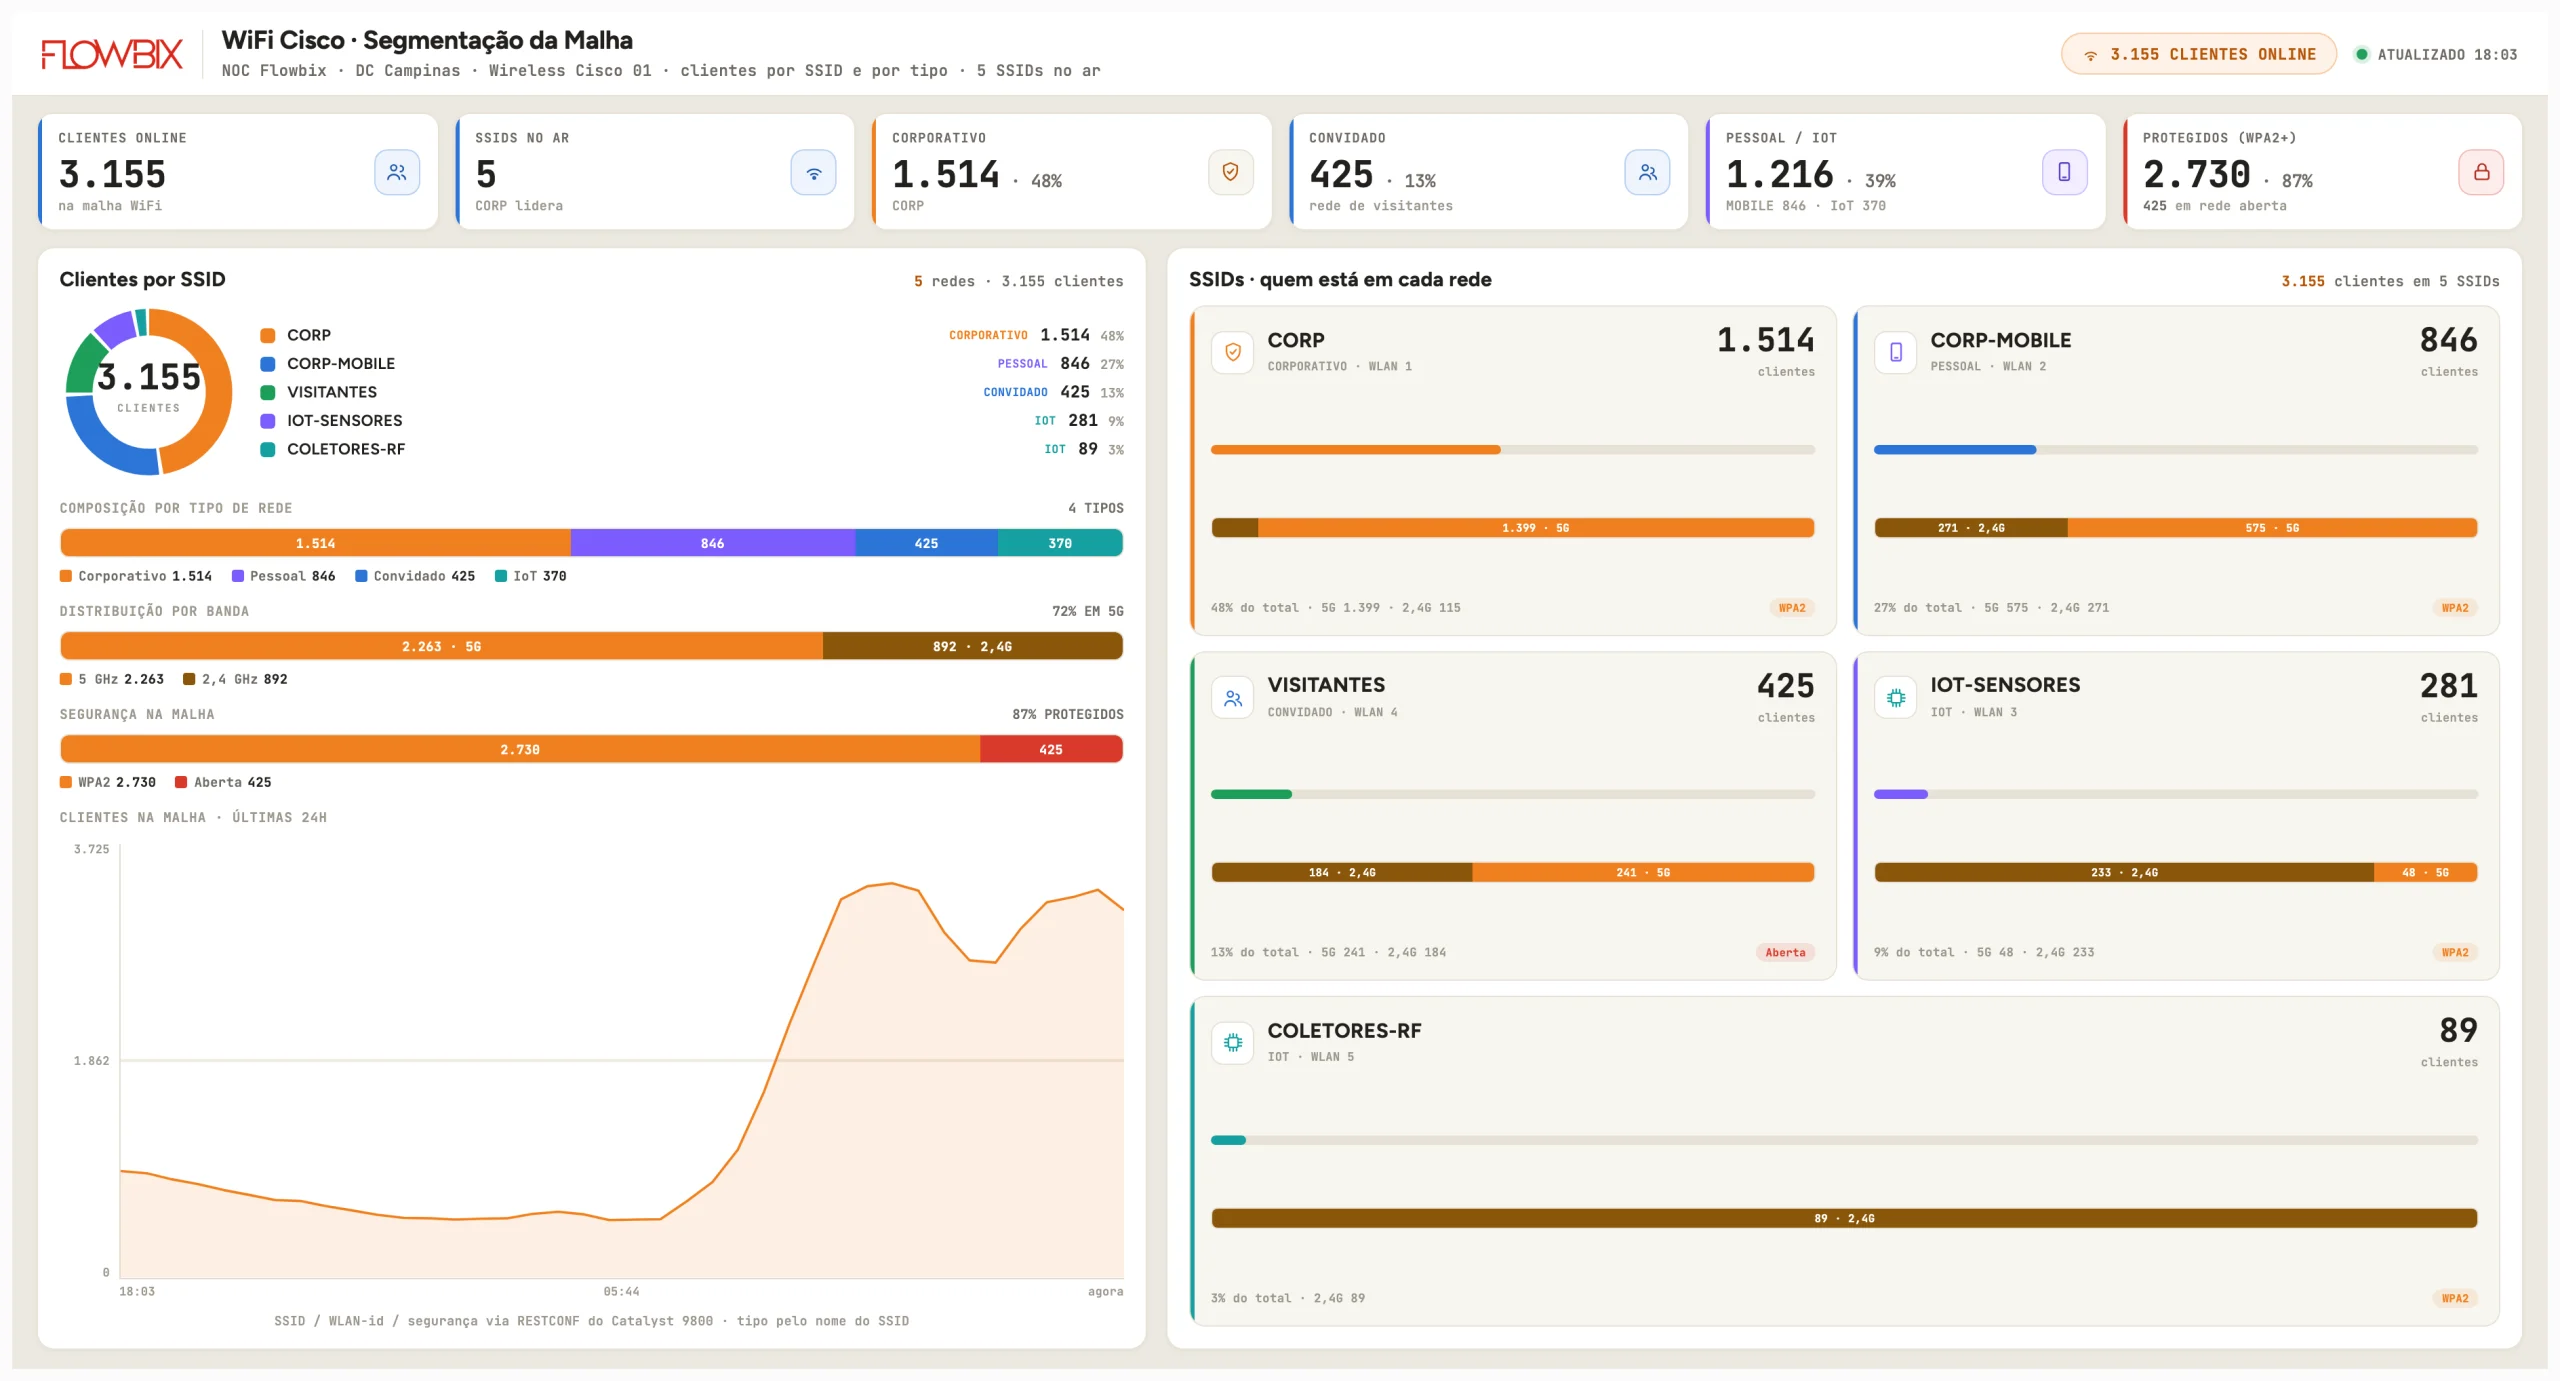The image size is (2560, 1381).
Task: Click the red 425 open-network segment
Action: pyautogui.click(x=1051, y=749)
